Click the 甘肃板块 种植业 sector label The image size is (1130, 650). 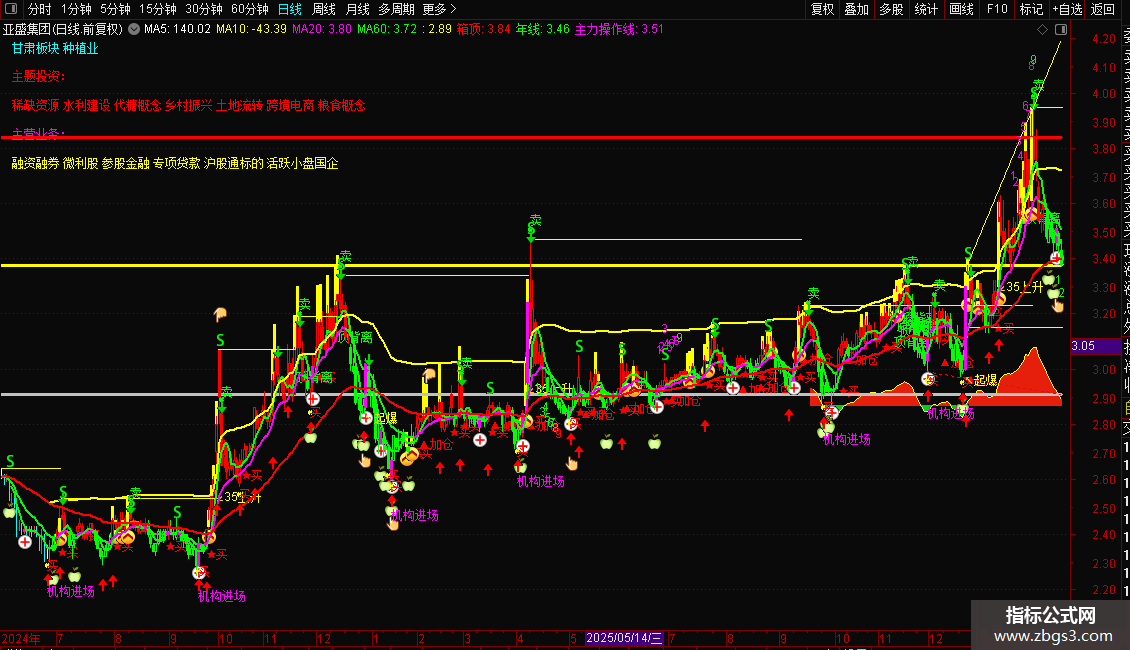coord(55,48)
